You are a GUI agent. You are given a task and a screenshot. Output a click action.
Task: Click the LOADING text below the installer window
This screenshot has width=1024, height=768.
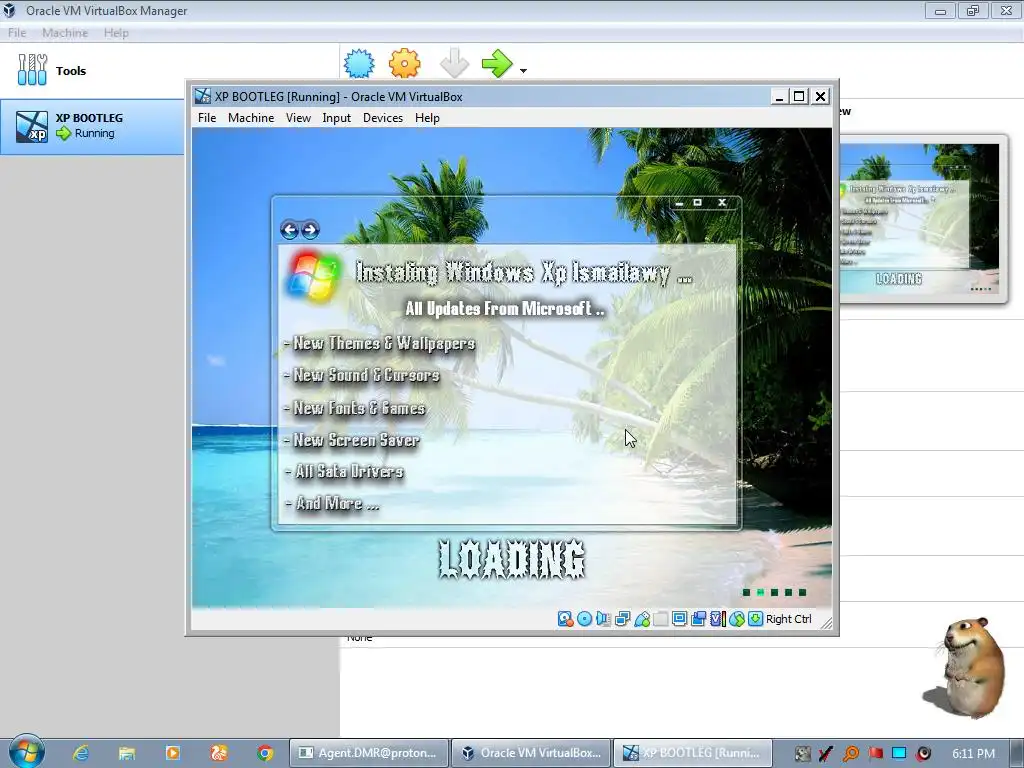click(x=512, y=560)
